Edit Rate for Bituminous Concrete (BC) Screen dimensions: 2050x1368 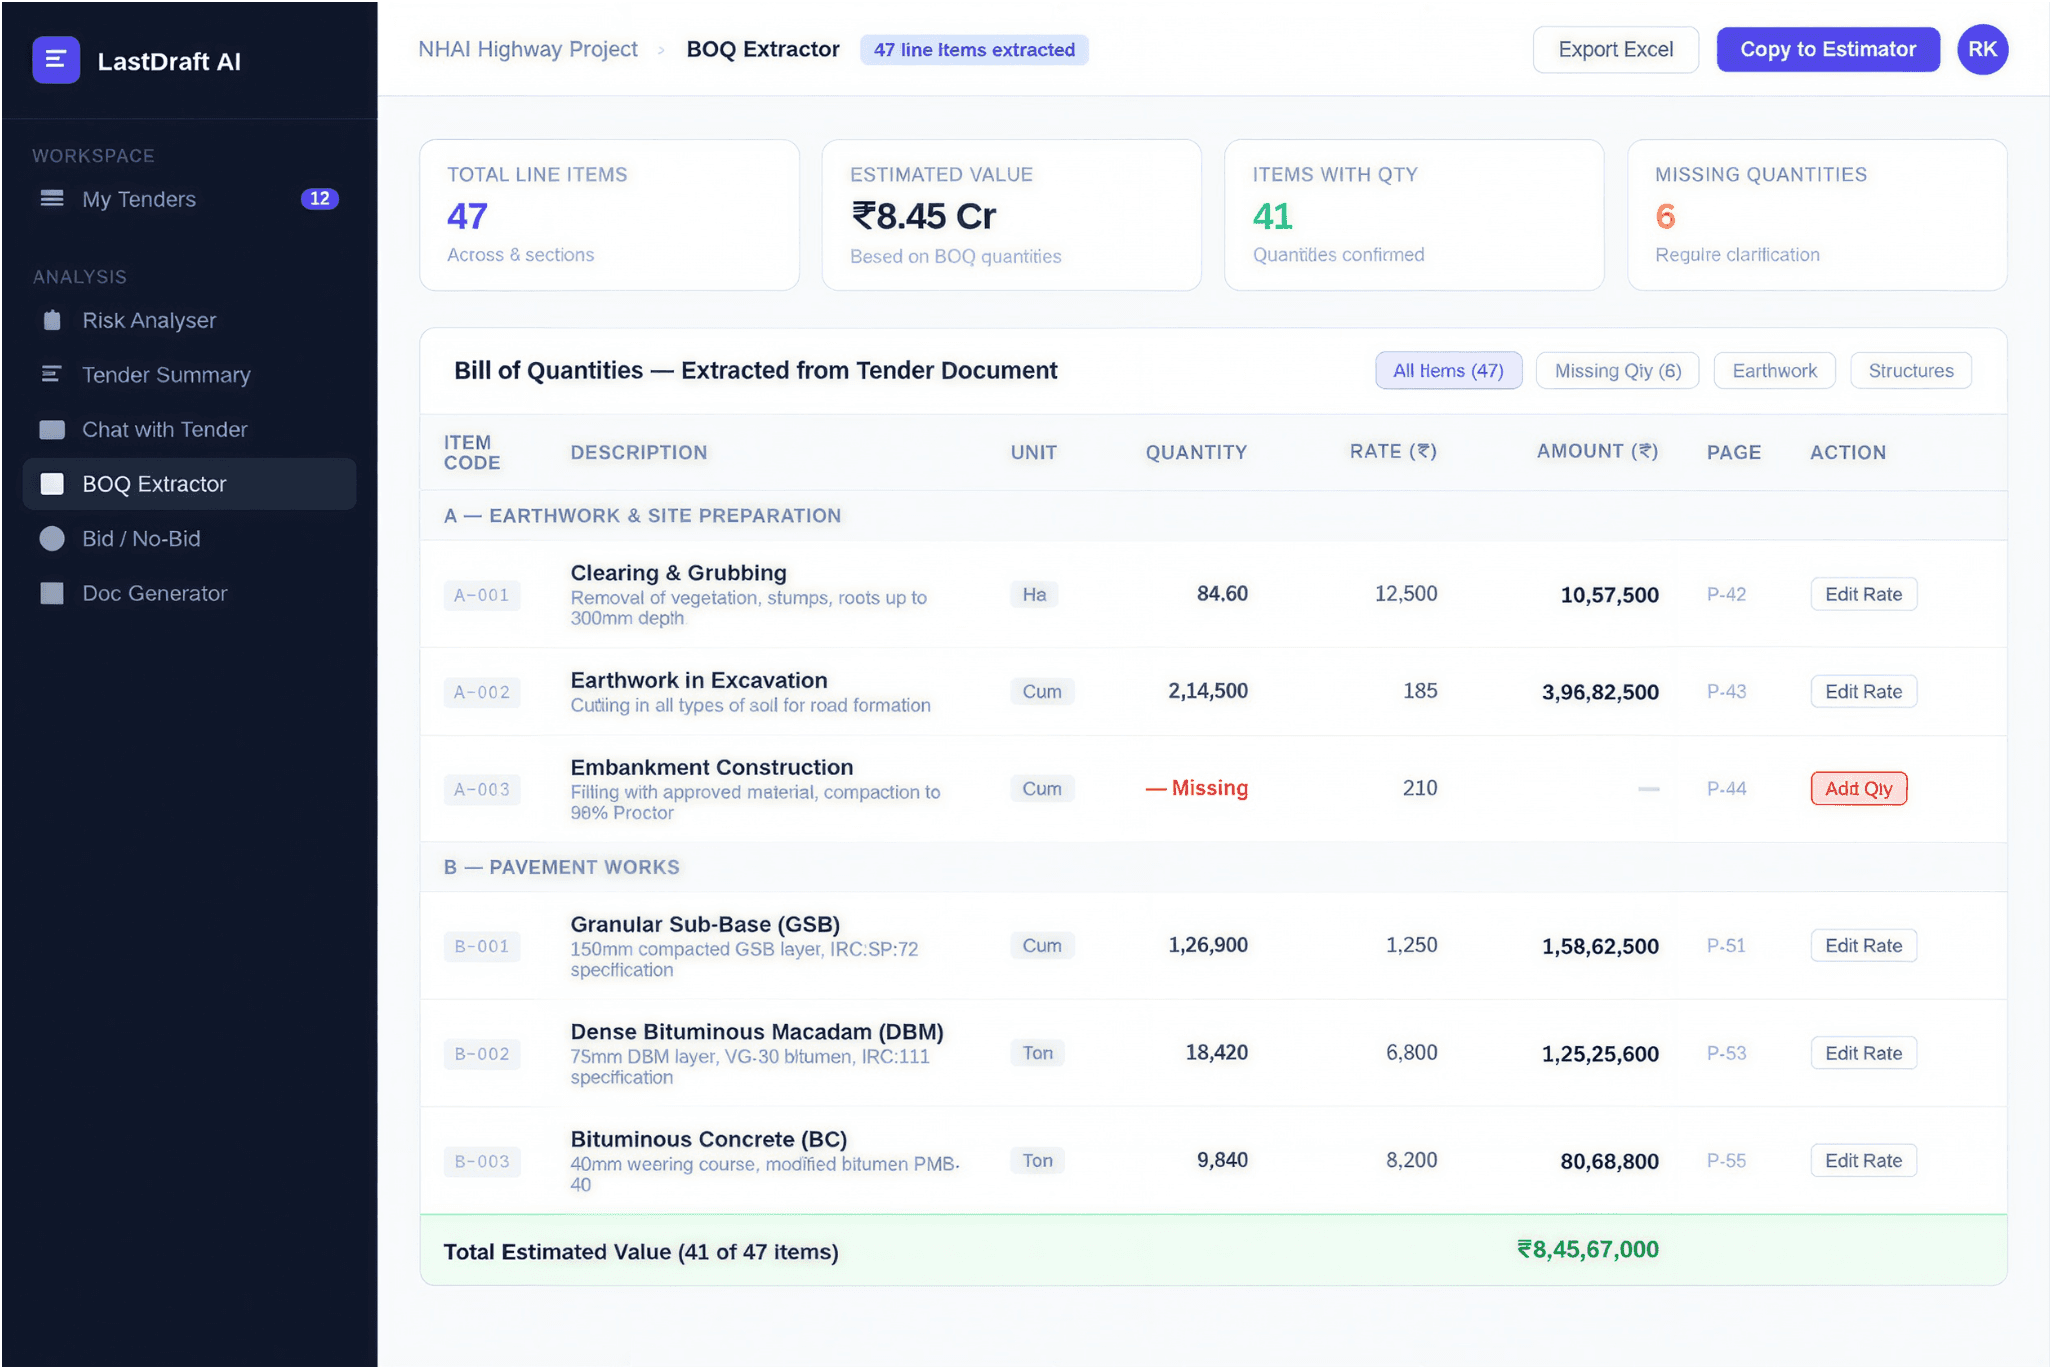coord(1862,1161)
